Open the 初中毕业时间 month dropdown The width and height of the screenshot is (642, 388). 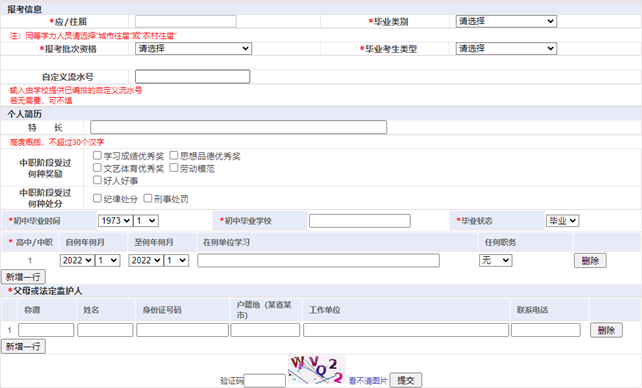(x=146, y=221)
